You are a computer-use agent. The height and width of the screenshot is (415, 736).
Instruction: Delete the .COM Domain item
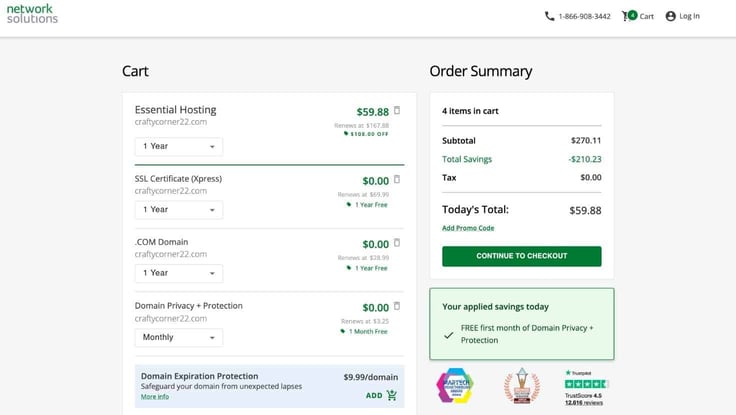coord(397,243)
